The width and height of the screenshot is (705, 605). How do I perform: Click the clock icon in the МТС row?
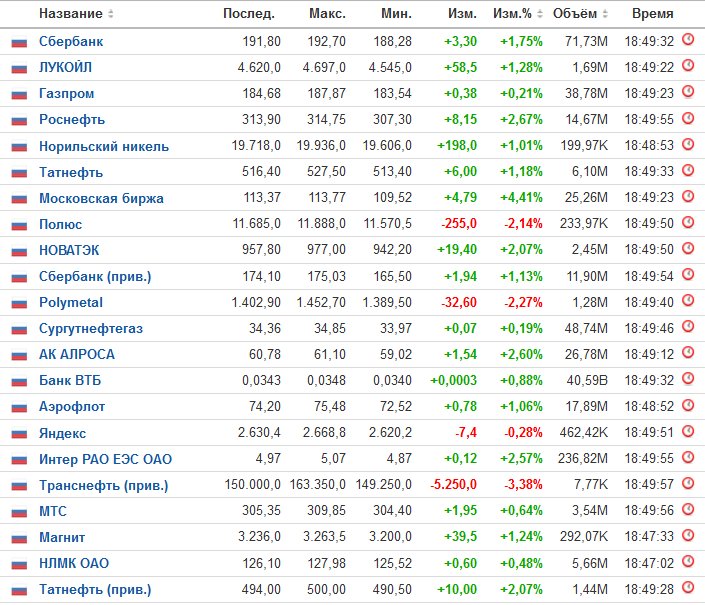click(688, 509)
